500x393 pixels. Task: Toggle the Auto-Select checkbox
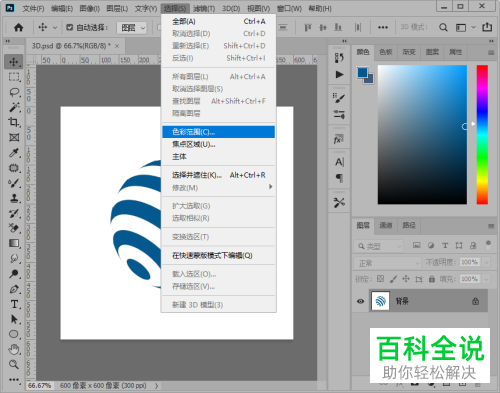(69, 27)
